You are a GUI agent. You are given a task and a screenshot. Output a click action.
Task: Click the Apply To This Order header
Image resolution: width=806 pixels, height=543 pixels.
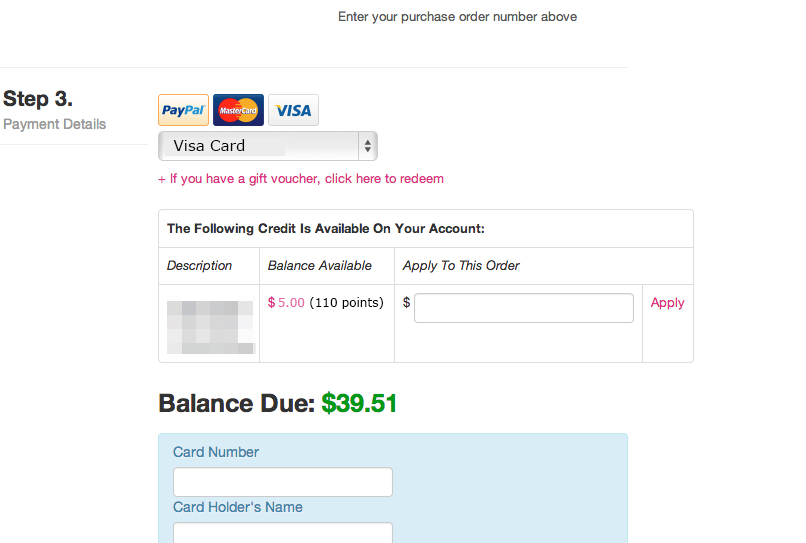[461, 266]
